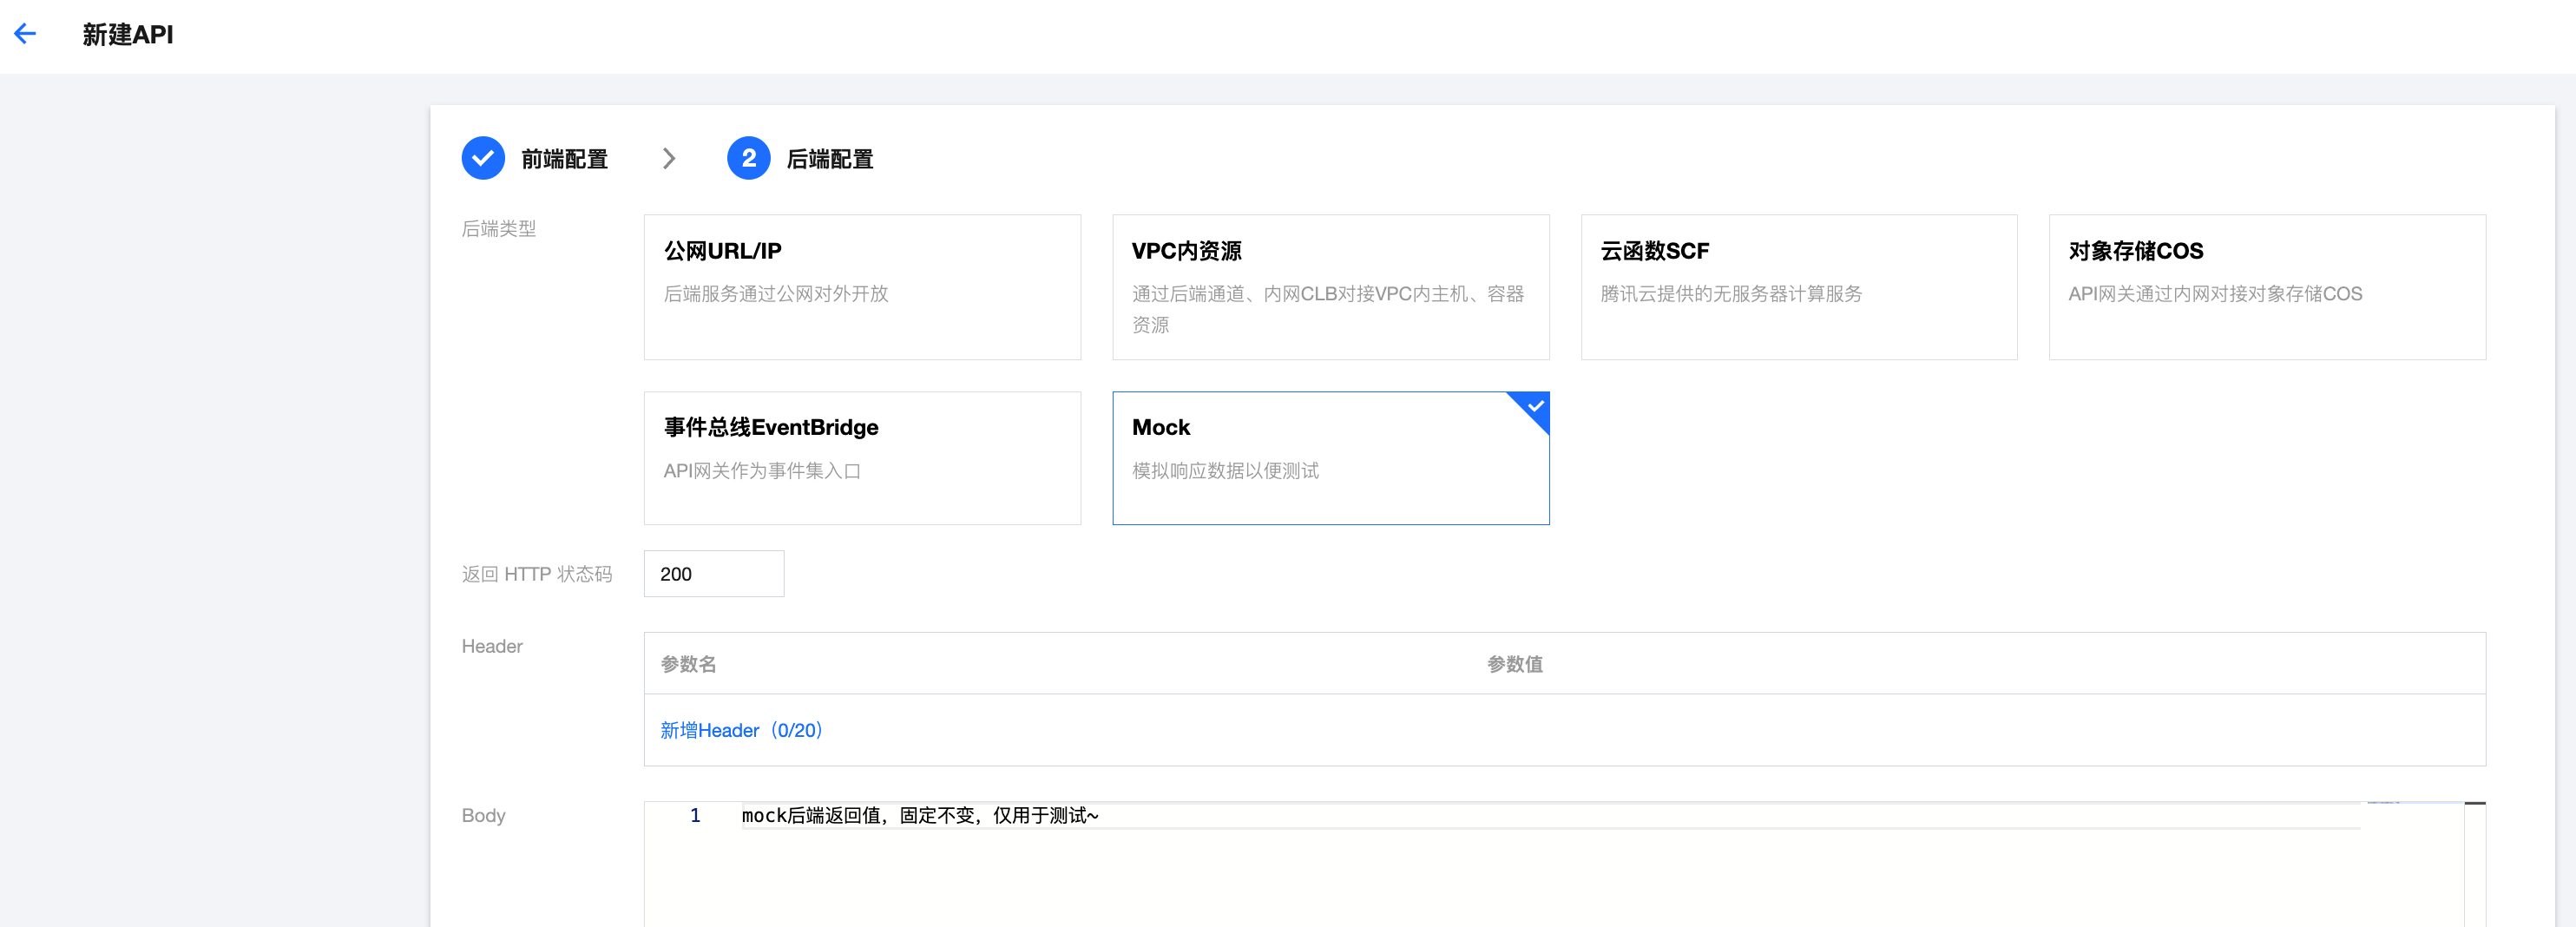Go back using the blue arrow icon
The image size is (2576, 927).
point(25,34)
